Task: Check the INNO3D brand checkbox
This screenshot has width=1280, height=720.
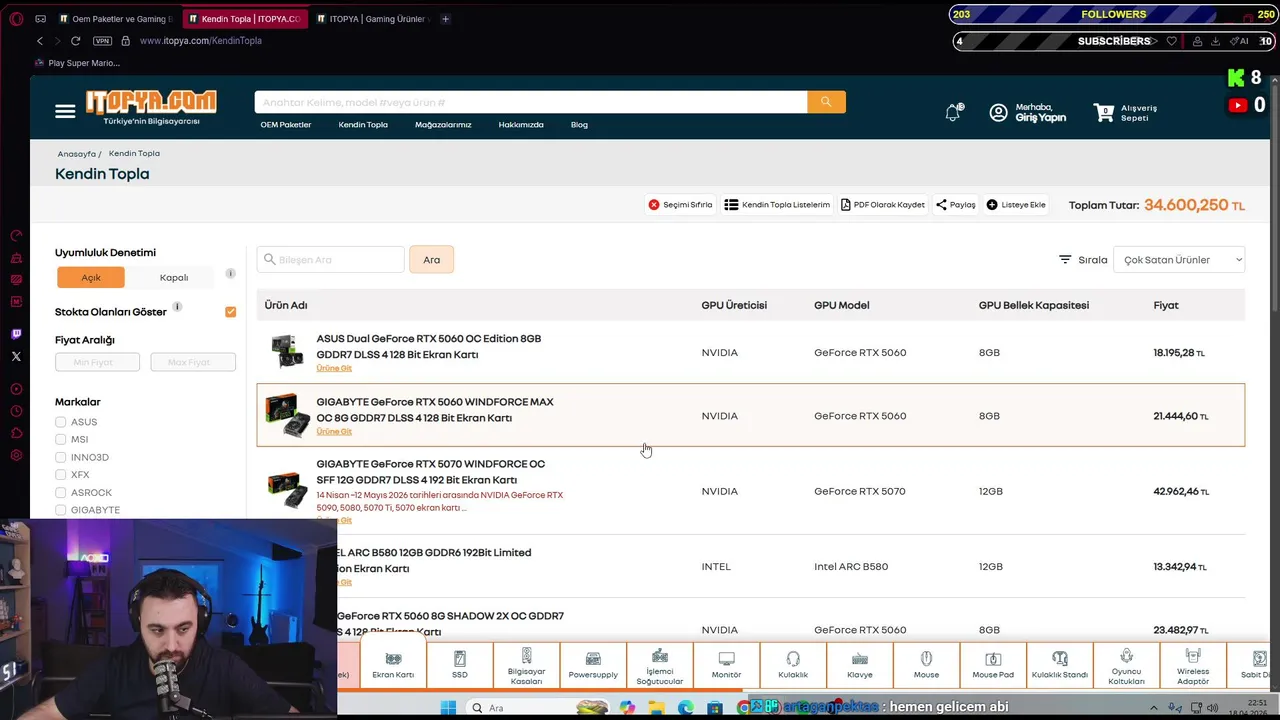Action: click(61, 457)
